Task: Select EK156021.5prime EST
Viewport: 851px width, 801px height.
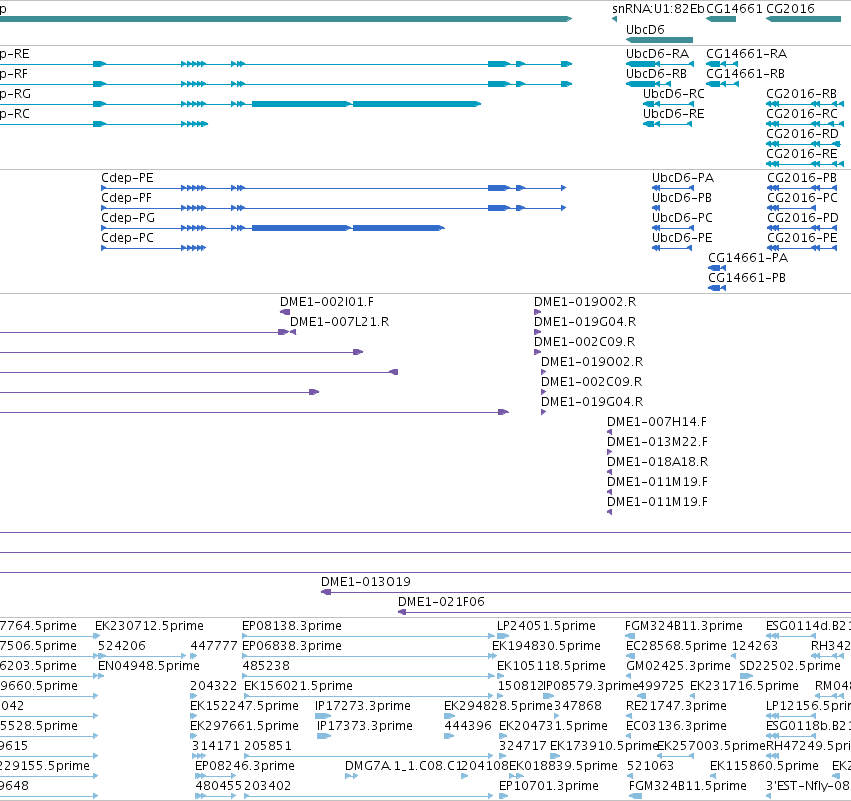Action: [369, 696]
